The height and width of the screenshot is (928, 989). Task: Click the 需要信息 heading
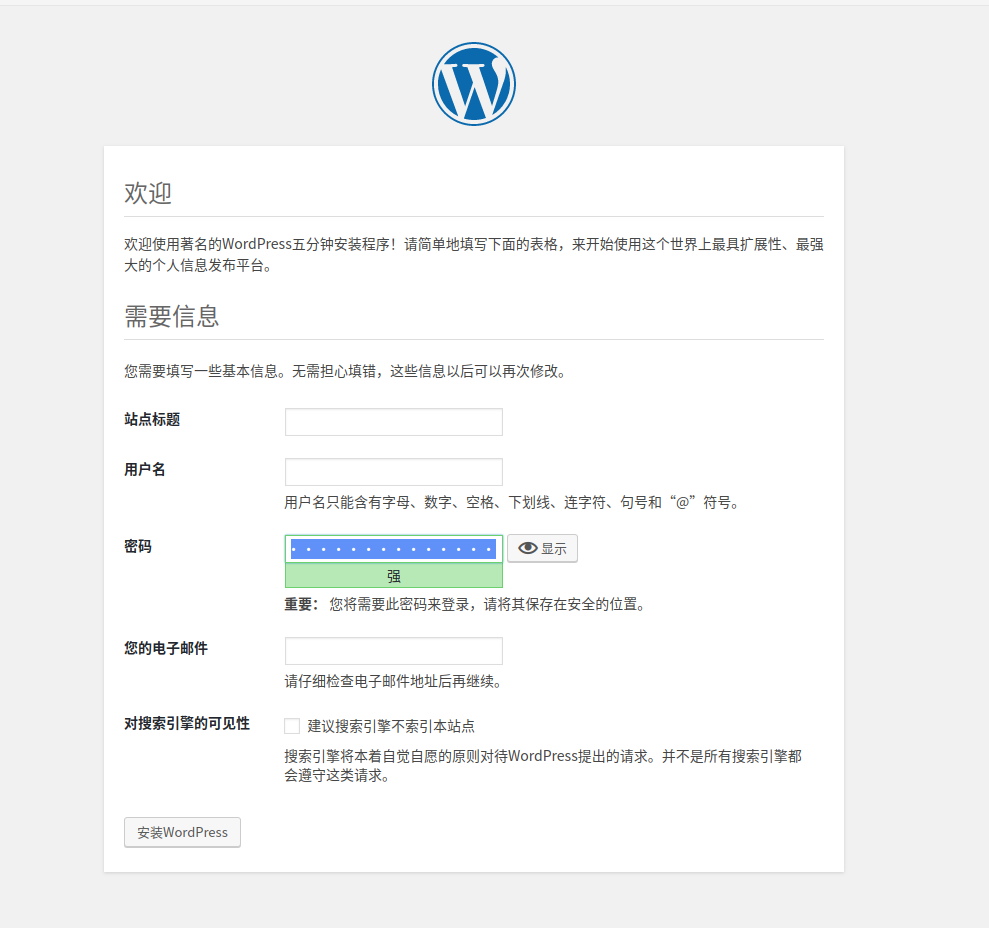(172, 316)
